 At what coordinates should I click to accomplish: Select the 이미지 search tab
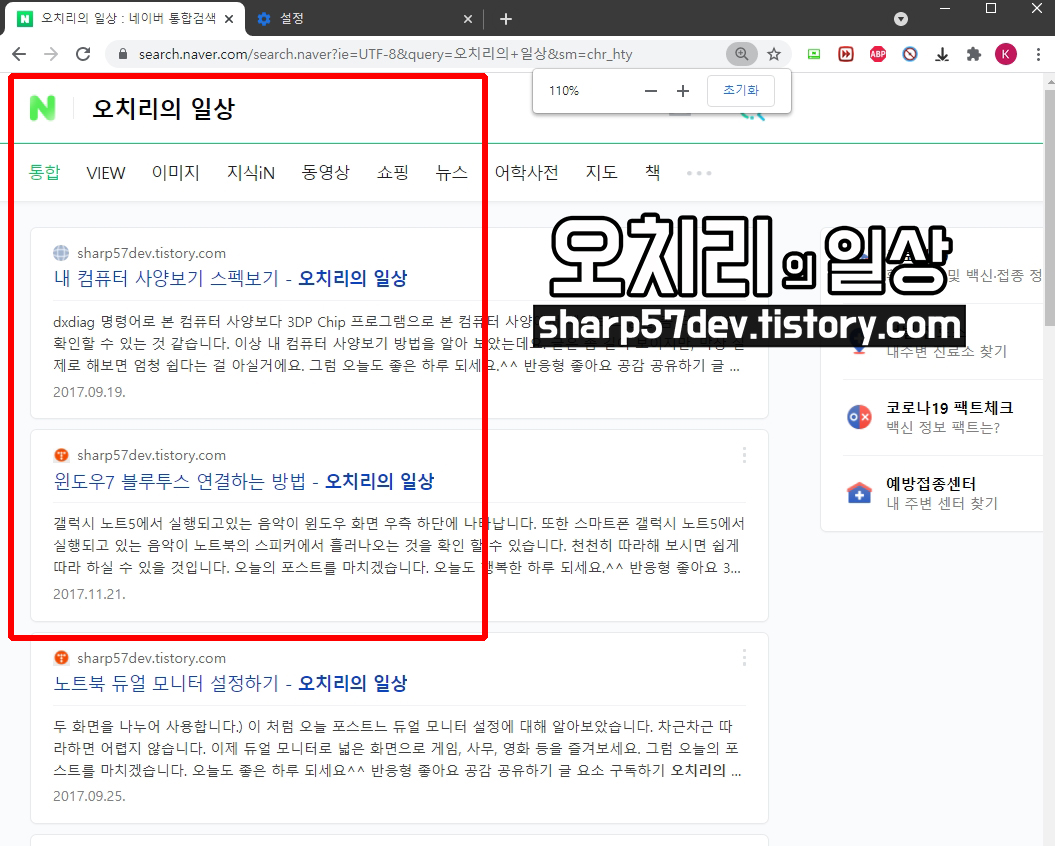[176, 172]
